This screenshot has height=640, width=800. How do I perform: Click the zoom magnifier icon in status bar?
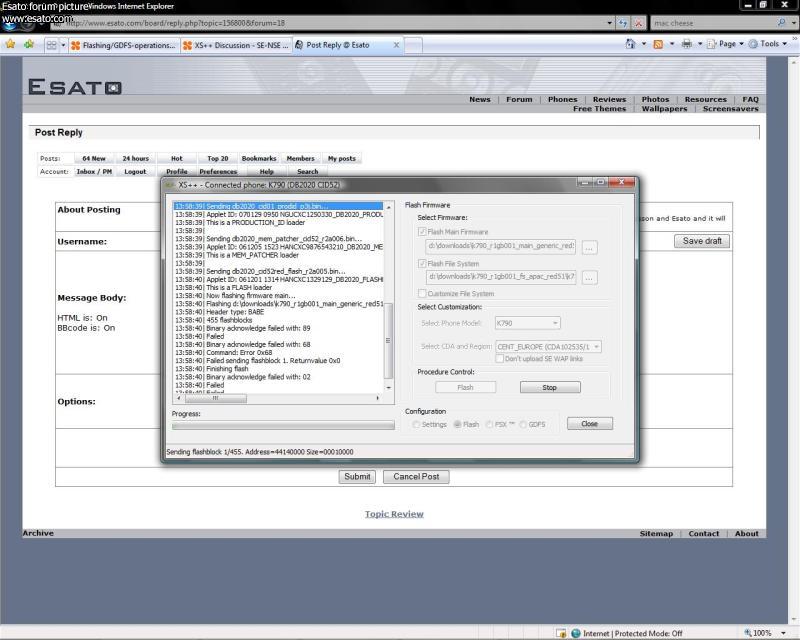[x=748, y=633]
